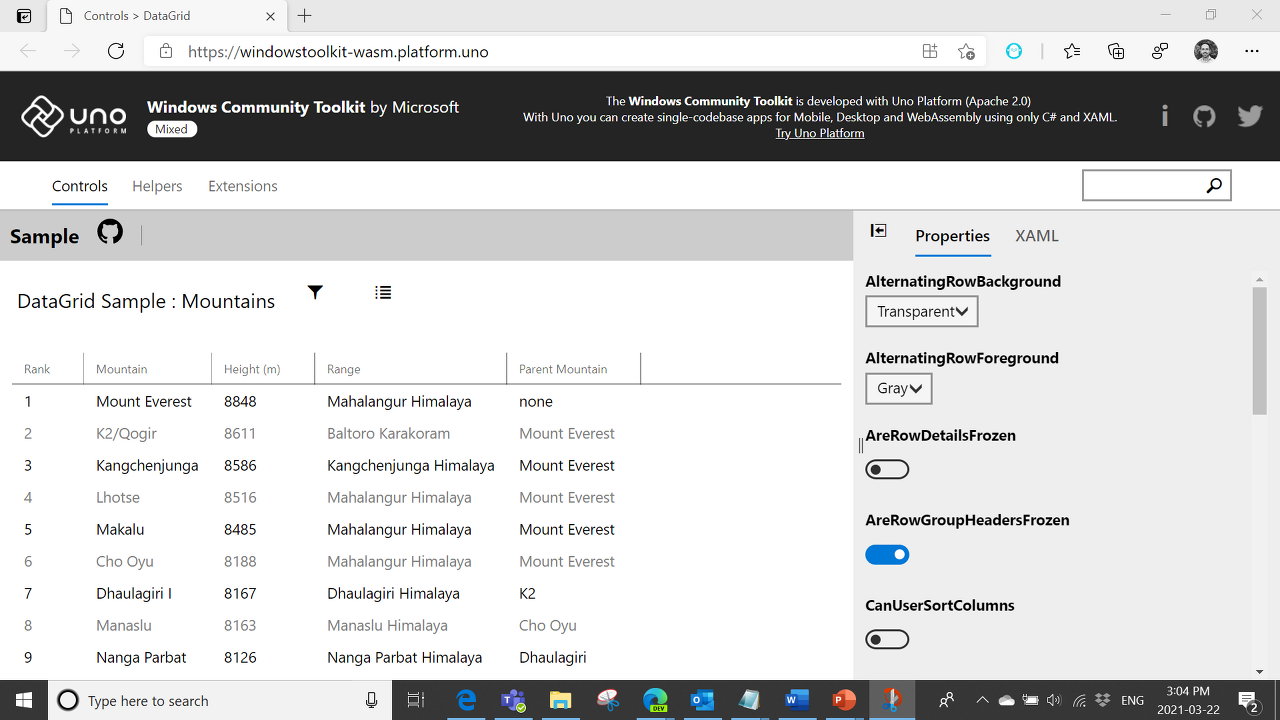The image size is (1280, 720).
Task: Open Microsoft Teams from the taskbar
Action: [513, 700]
